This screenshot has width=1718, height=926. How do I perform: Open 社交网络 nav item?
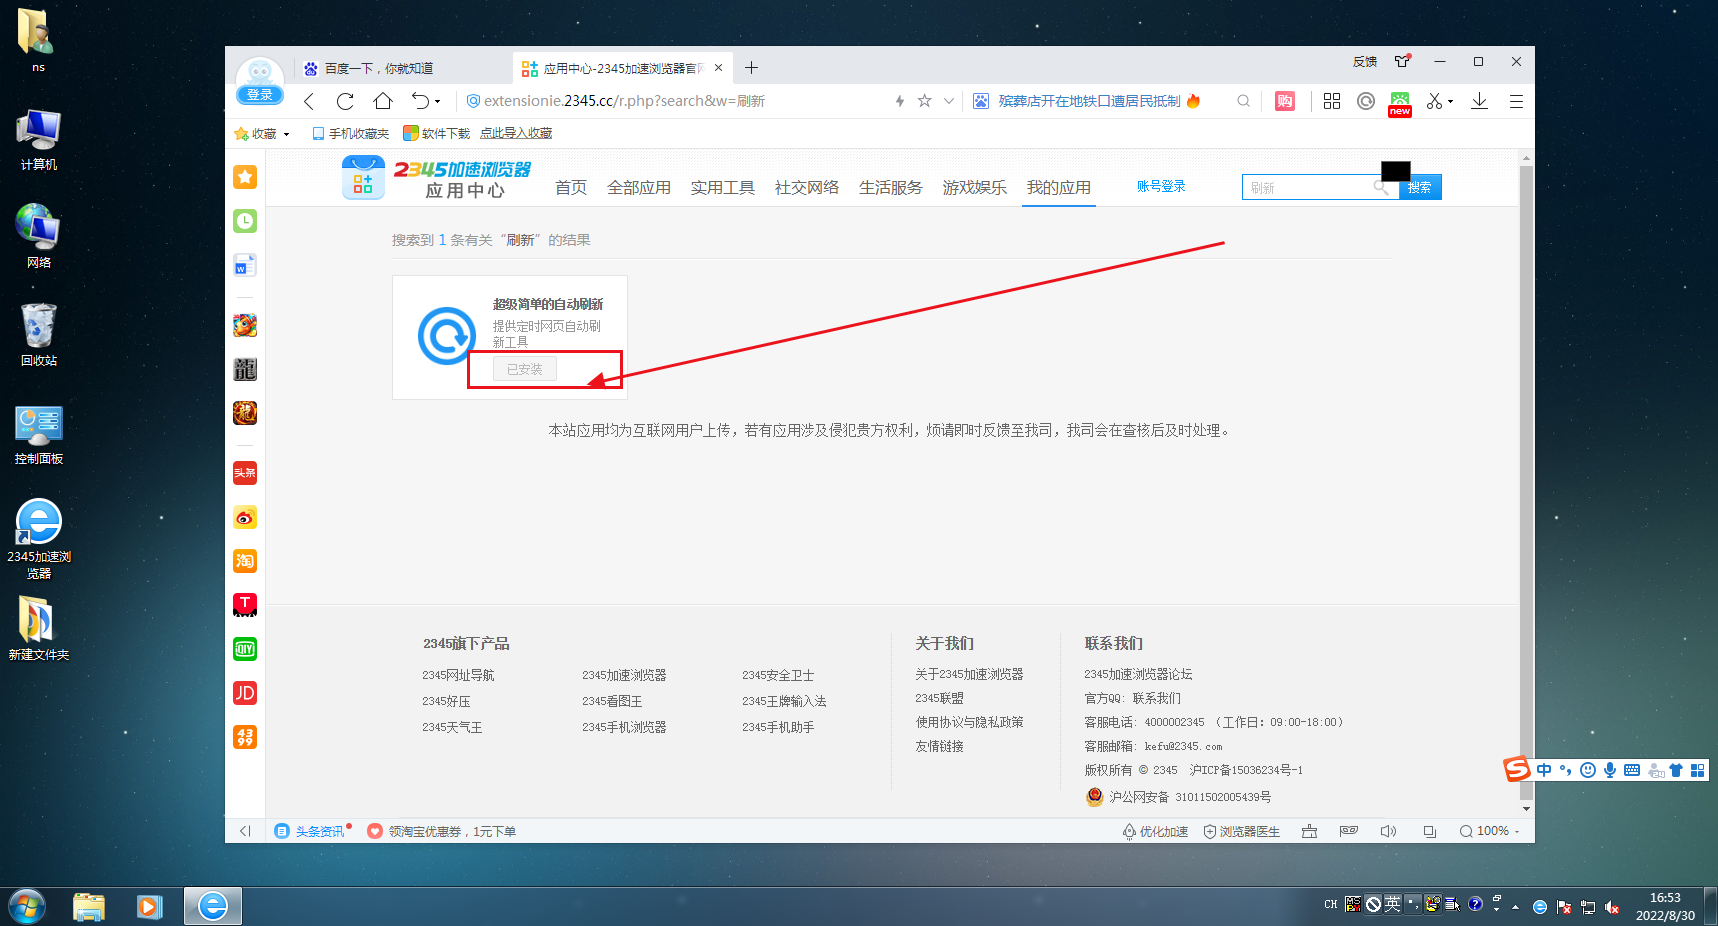[807, 188]
